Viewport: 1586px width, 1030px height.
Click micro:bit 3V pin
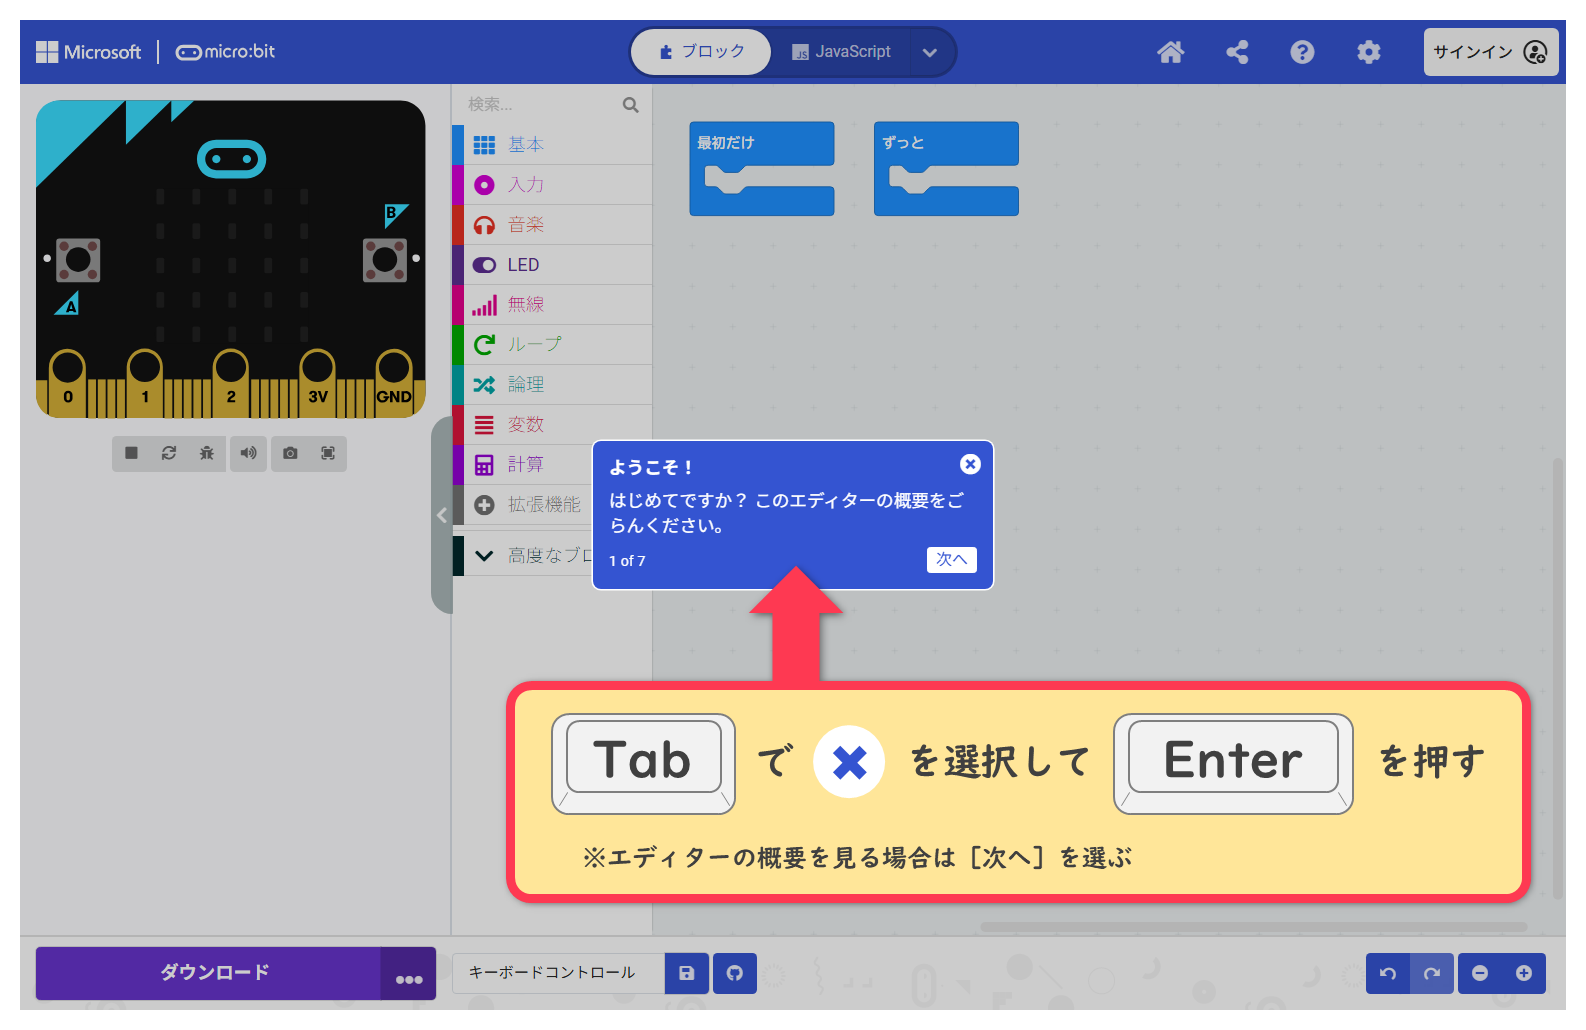318,383
